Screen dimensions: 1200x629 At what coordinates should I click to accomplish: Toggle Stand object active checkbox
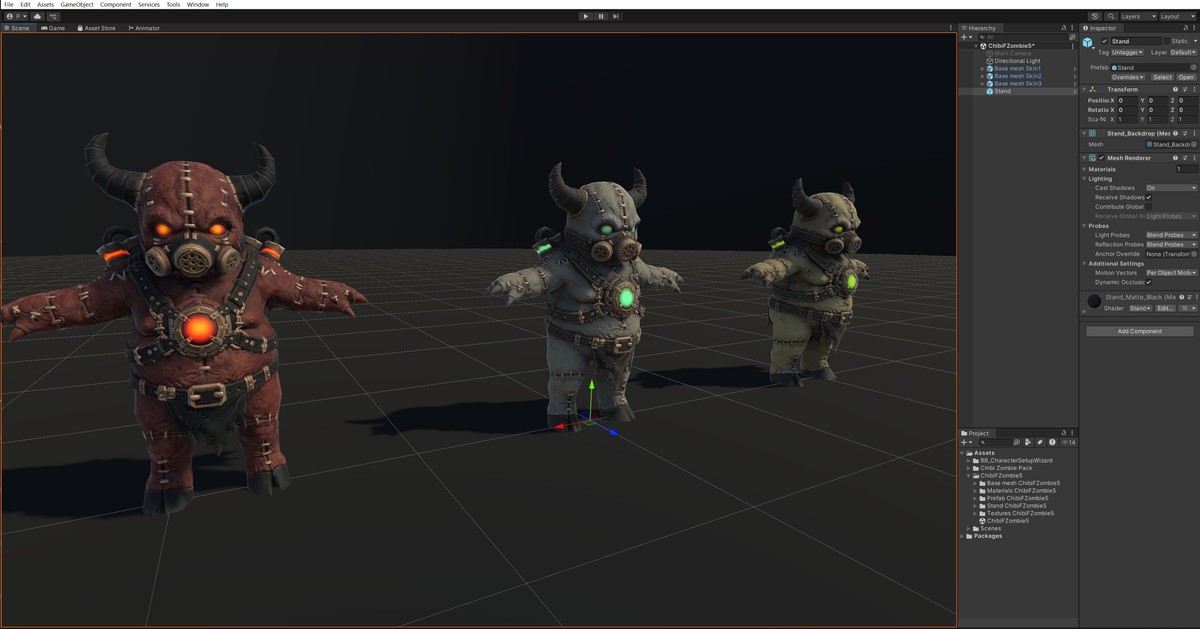[1105, 41]
